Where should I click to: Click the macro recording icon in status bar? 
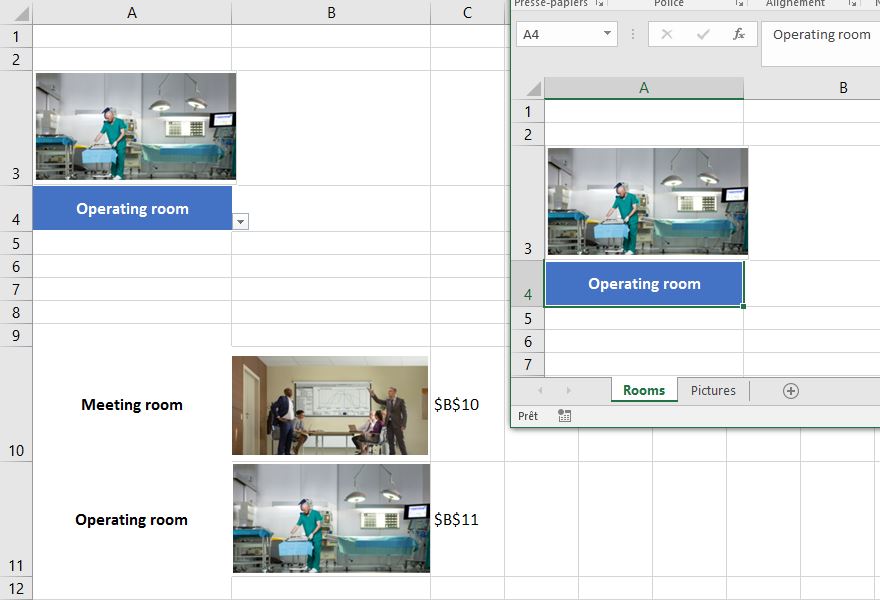click(x=565, y=416)
